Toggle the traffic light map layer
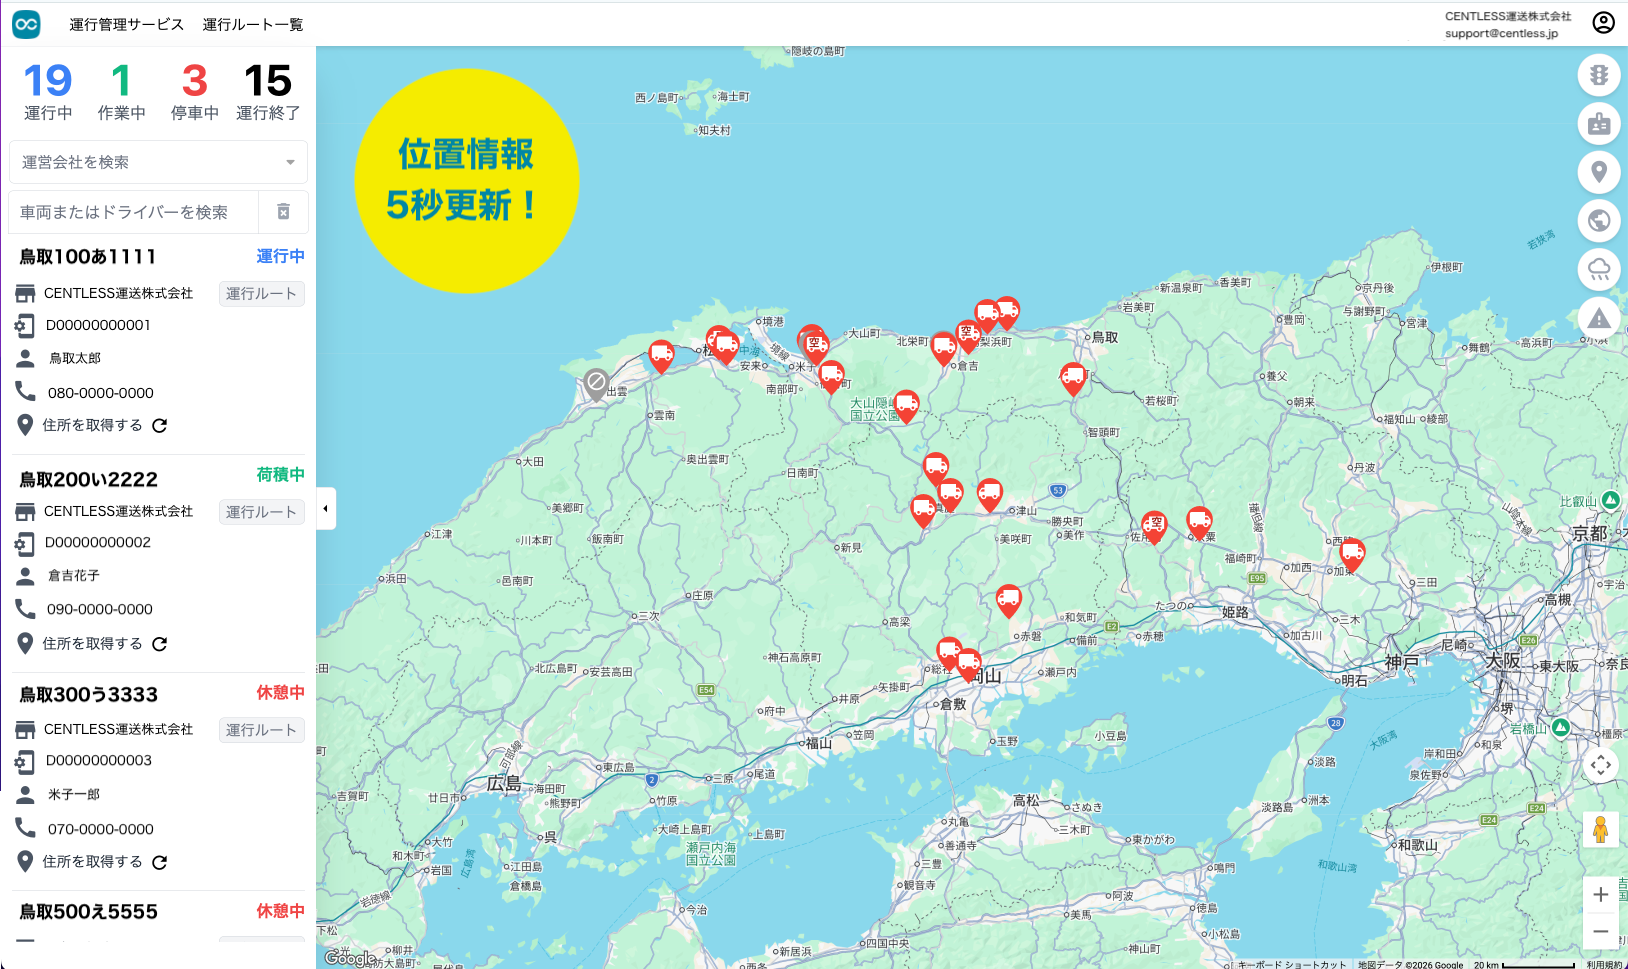 point(1598,75)
